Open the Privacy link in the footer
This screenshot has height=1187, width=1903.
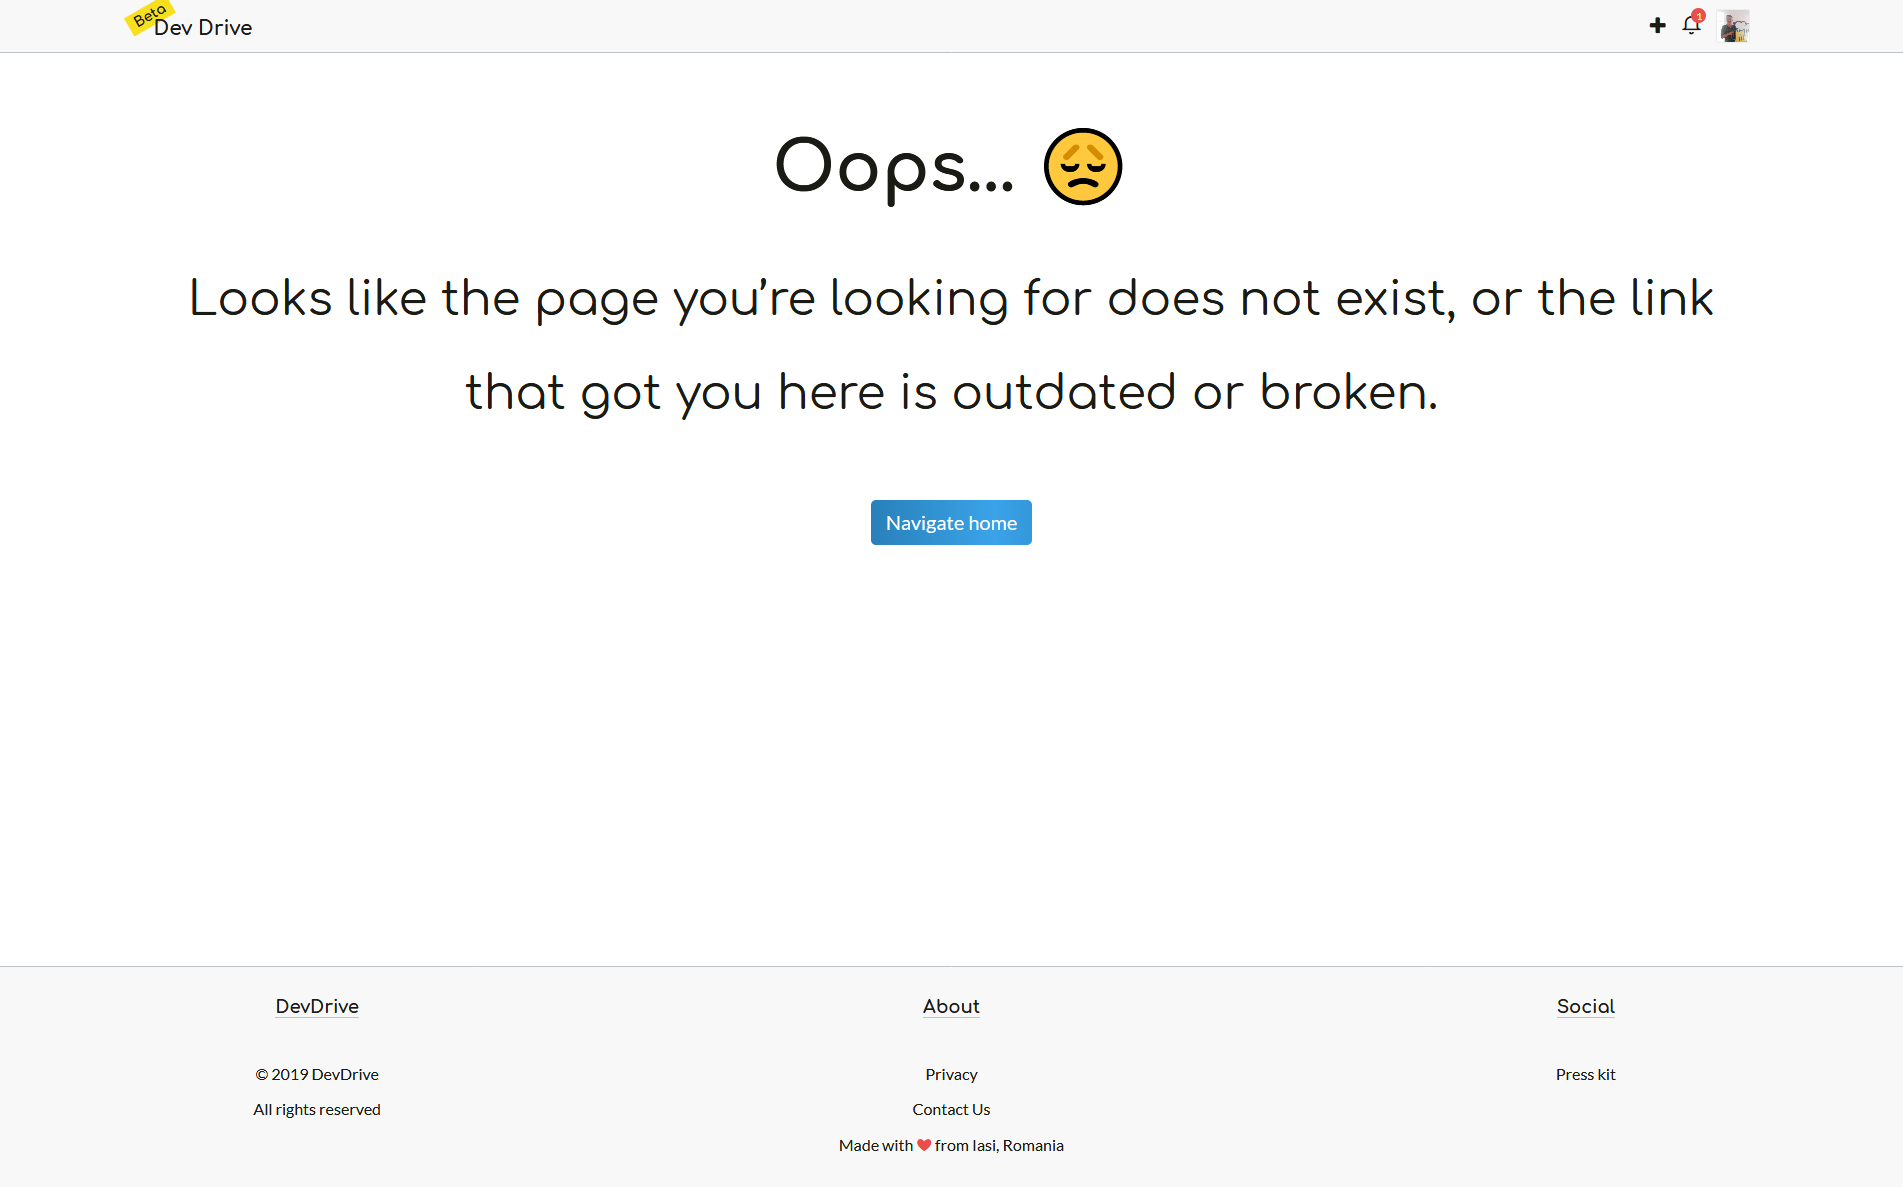coord(951,1074)
